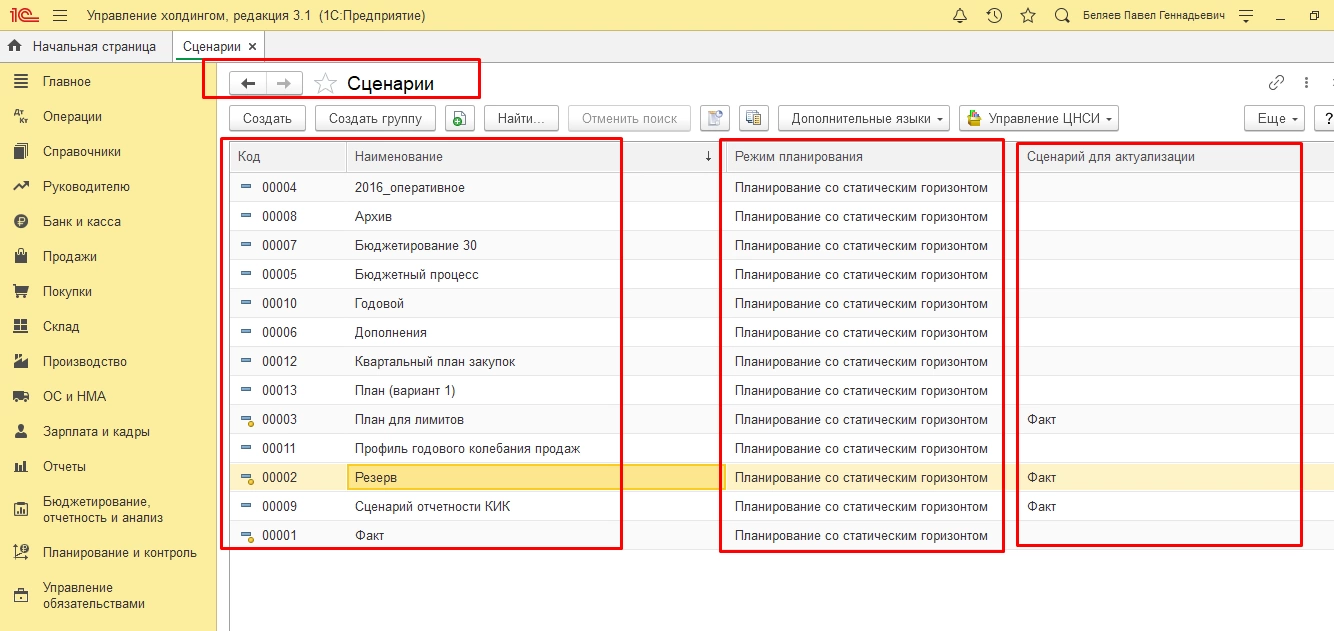Image resolution: width=1334 pixels, height=631 pixels.
Task: Open Управление ЦНСИ dropdown
Action: [1038, 118]
